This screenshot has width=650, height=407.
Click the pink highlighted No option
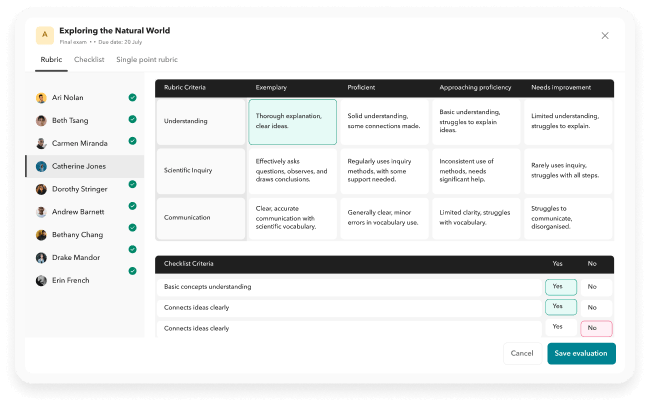[x=596, y=328]
